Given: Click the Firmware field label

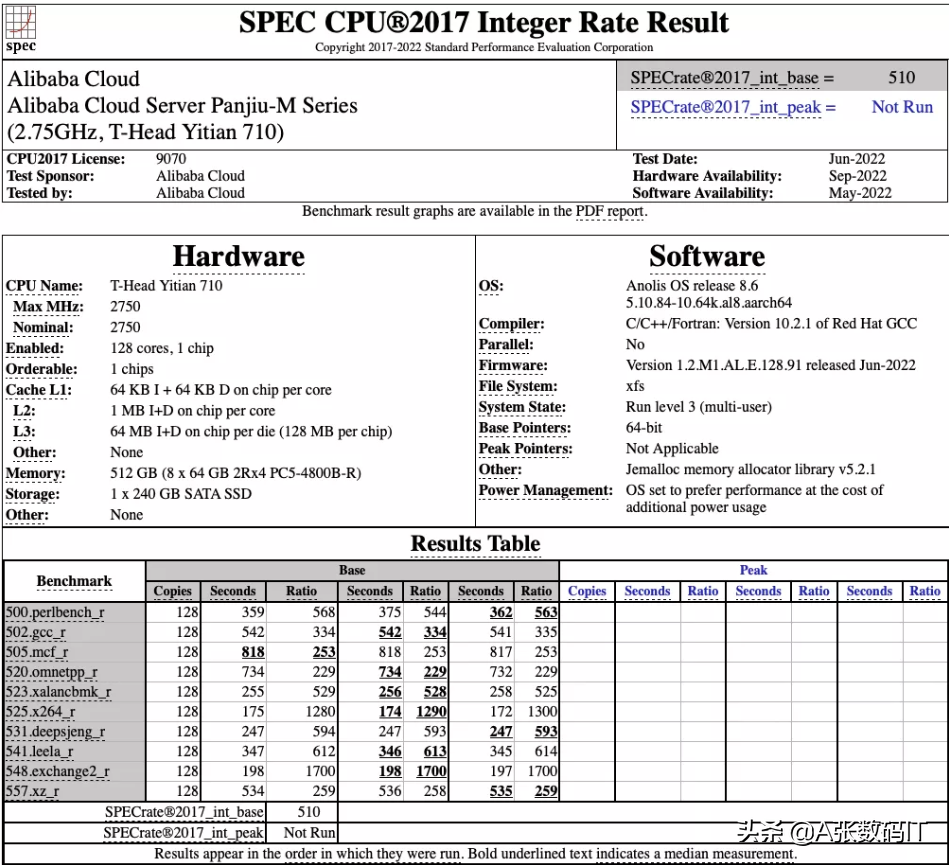Looking at the screenshot, I should (513, 366).
